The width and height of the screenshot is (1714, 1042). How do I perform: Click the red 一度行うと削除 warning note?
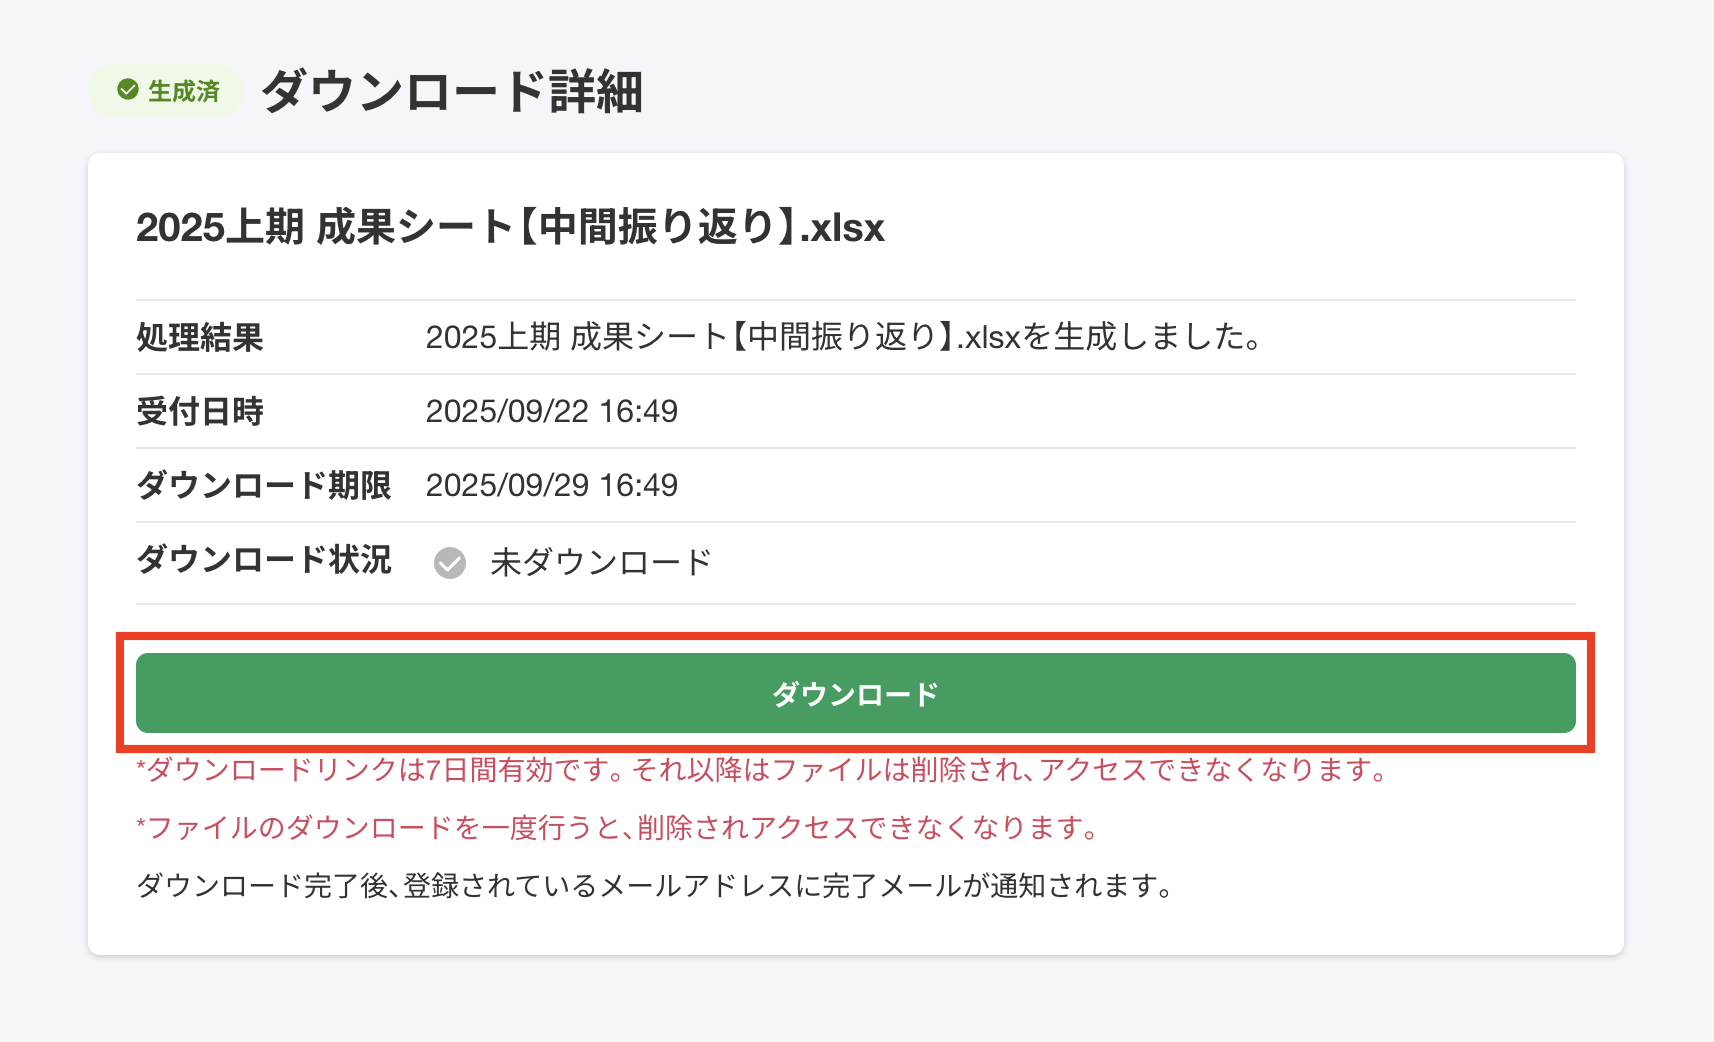click(x=618, y=827)
